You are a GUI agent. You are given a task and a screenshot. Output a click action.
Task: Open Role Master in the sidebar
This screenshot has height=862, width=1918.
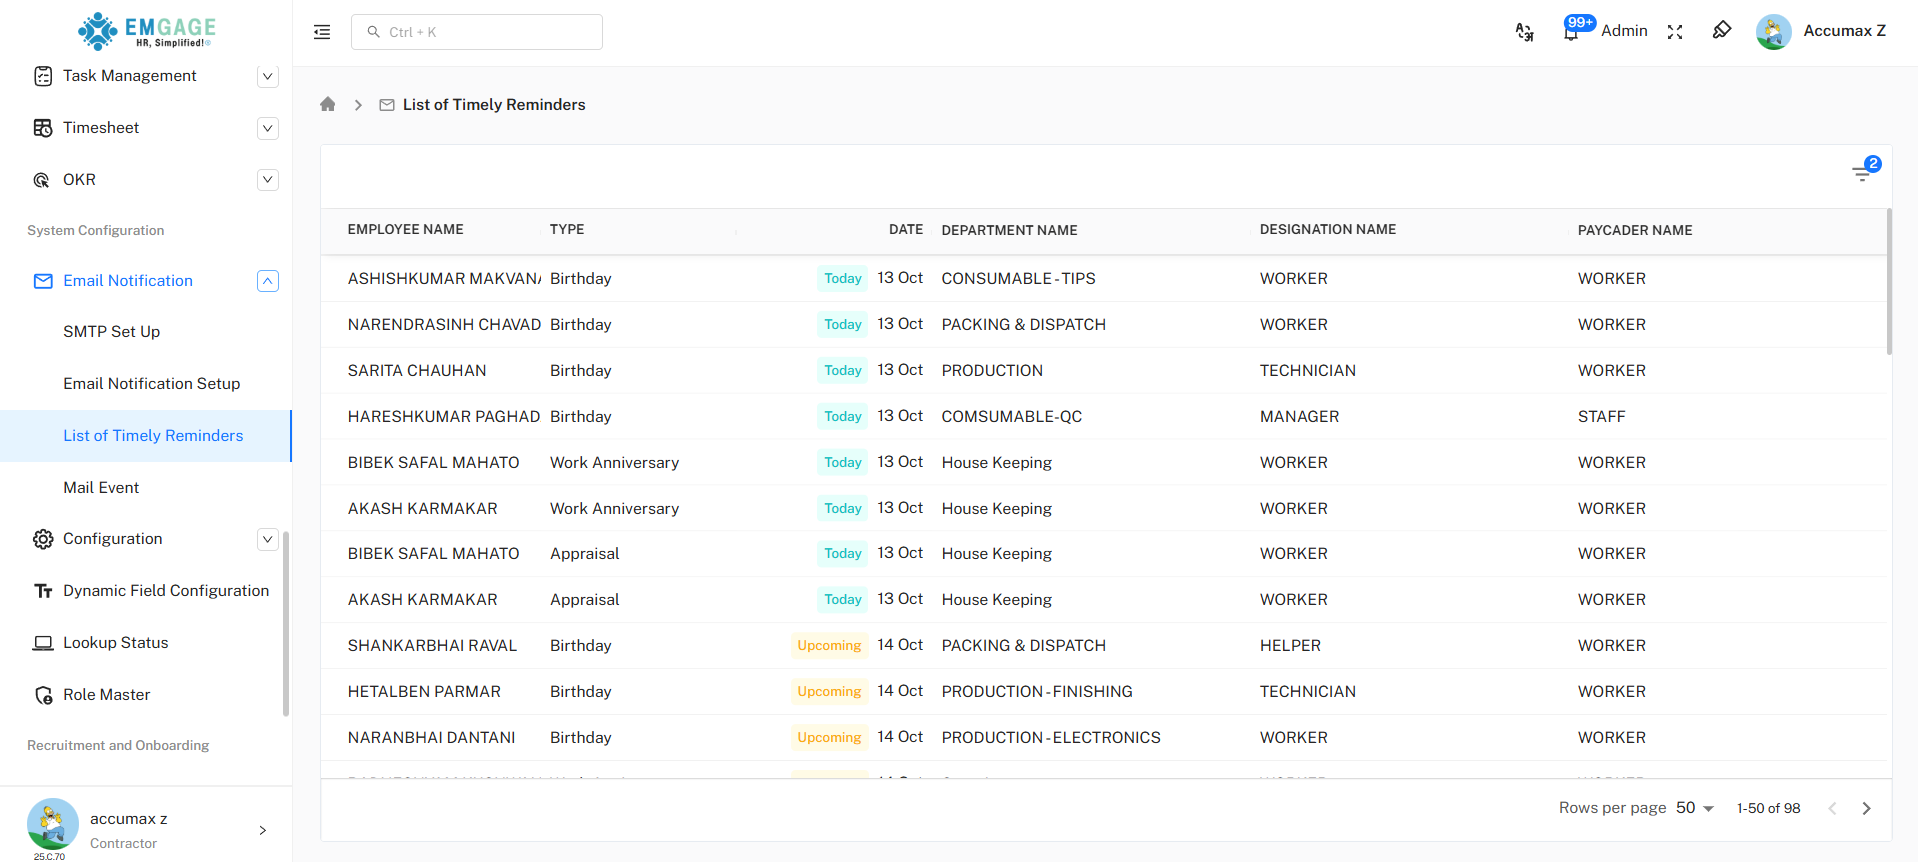point(106,695)
